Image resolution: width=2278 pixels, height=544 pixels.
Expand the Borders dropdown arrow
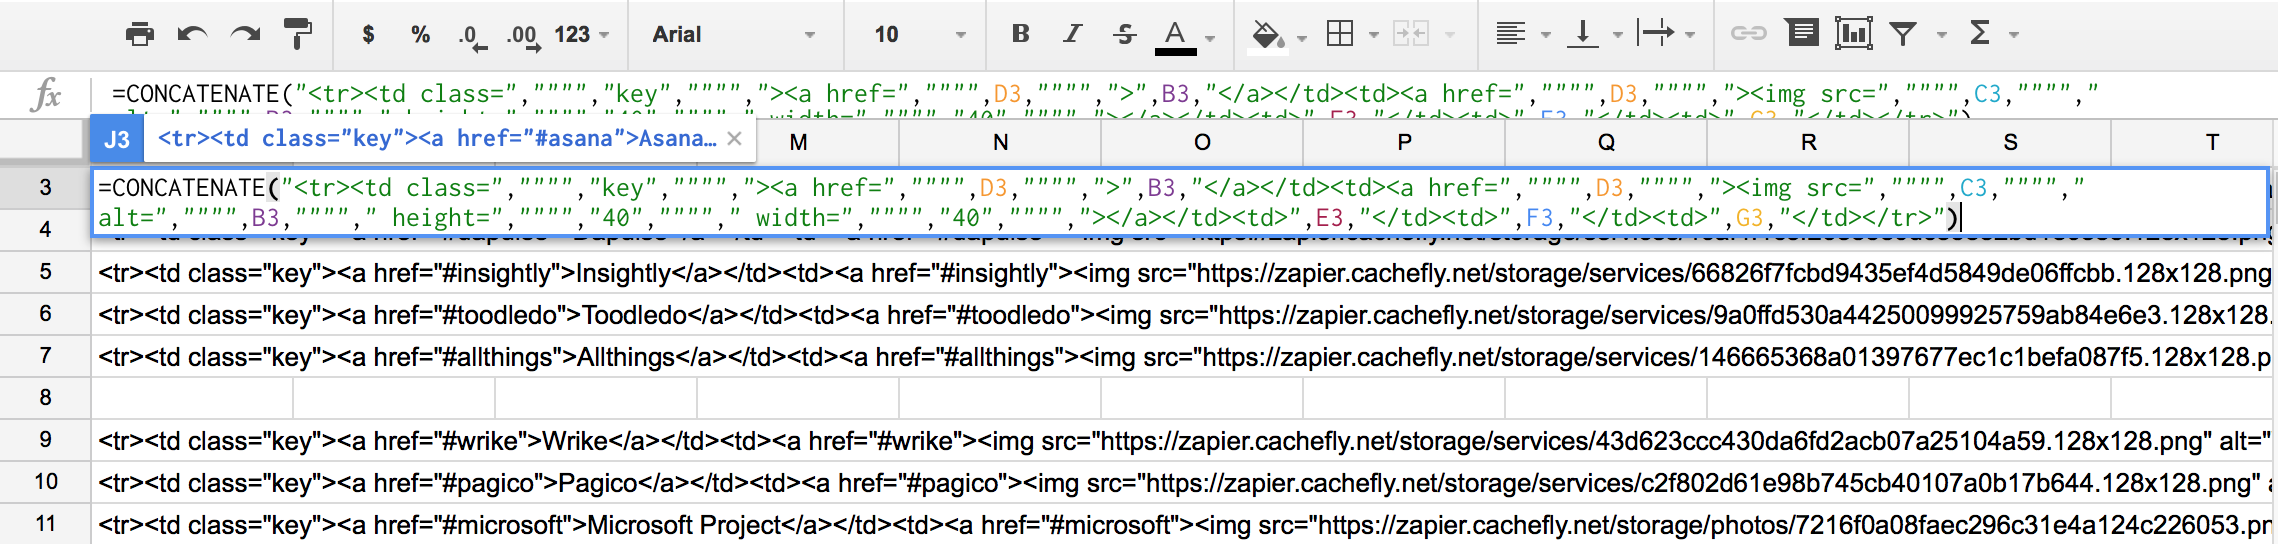click(x=1374, y=36)
